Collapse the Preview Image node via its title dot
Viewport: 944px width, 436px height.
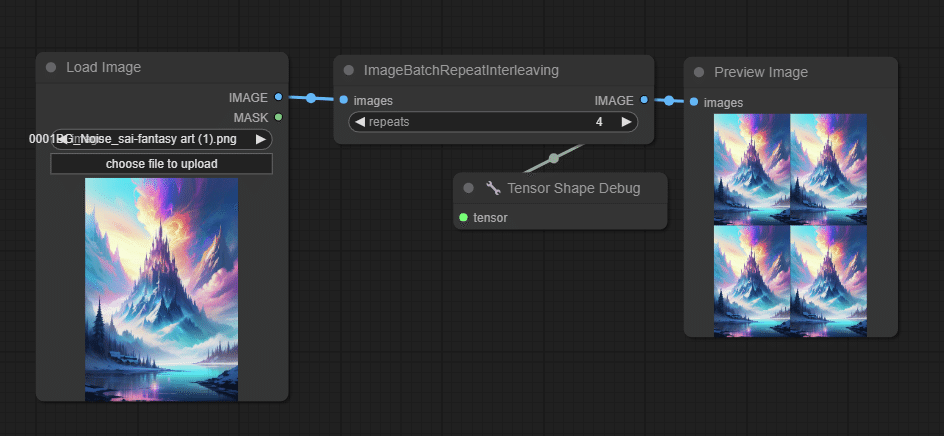(699, 72)
